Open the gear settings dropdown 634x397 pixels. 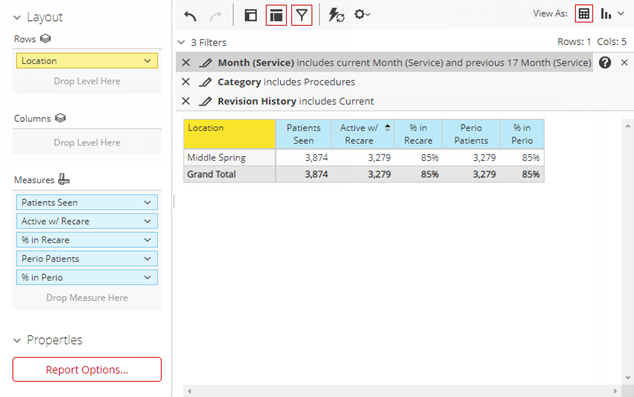[362, 15]
